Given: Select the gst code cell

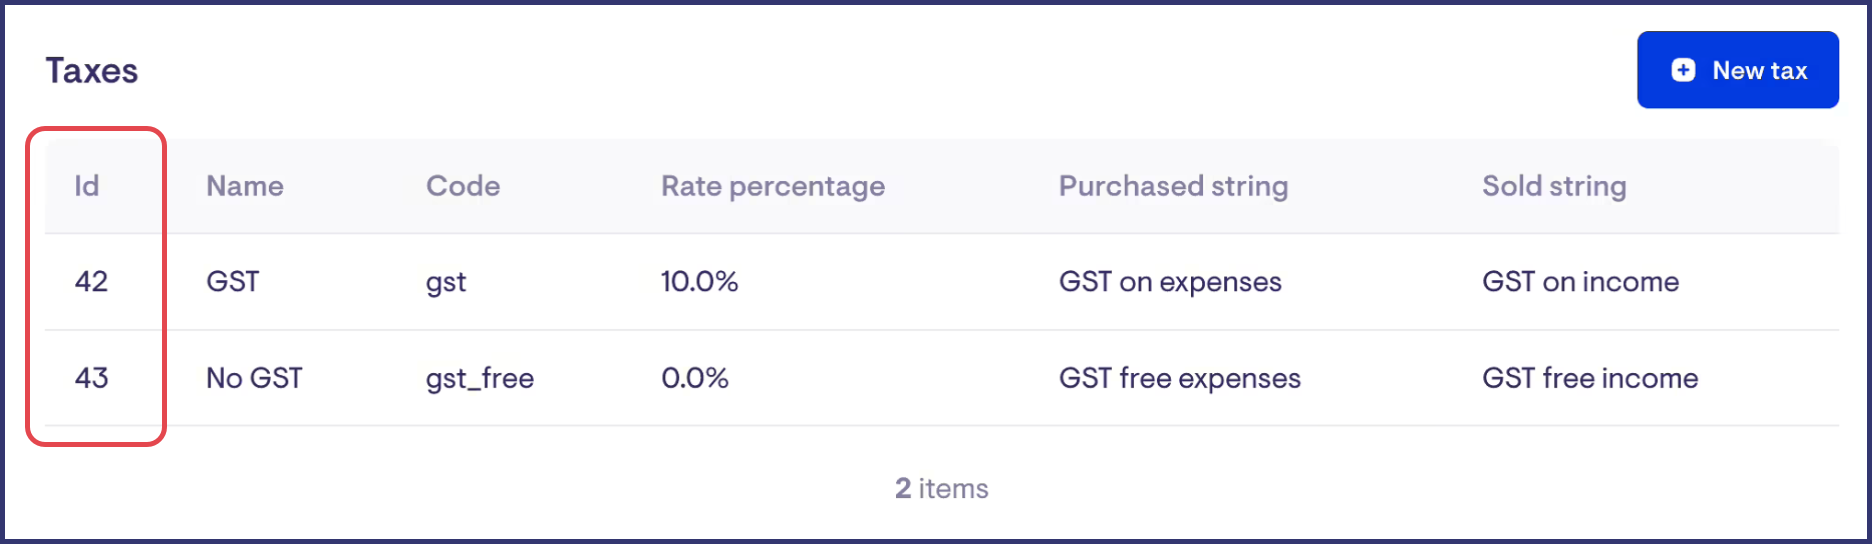Looking at the screenshot, I should [446, 283].
